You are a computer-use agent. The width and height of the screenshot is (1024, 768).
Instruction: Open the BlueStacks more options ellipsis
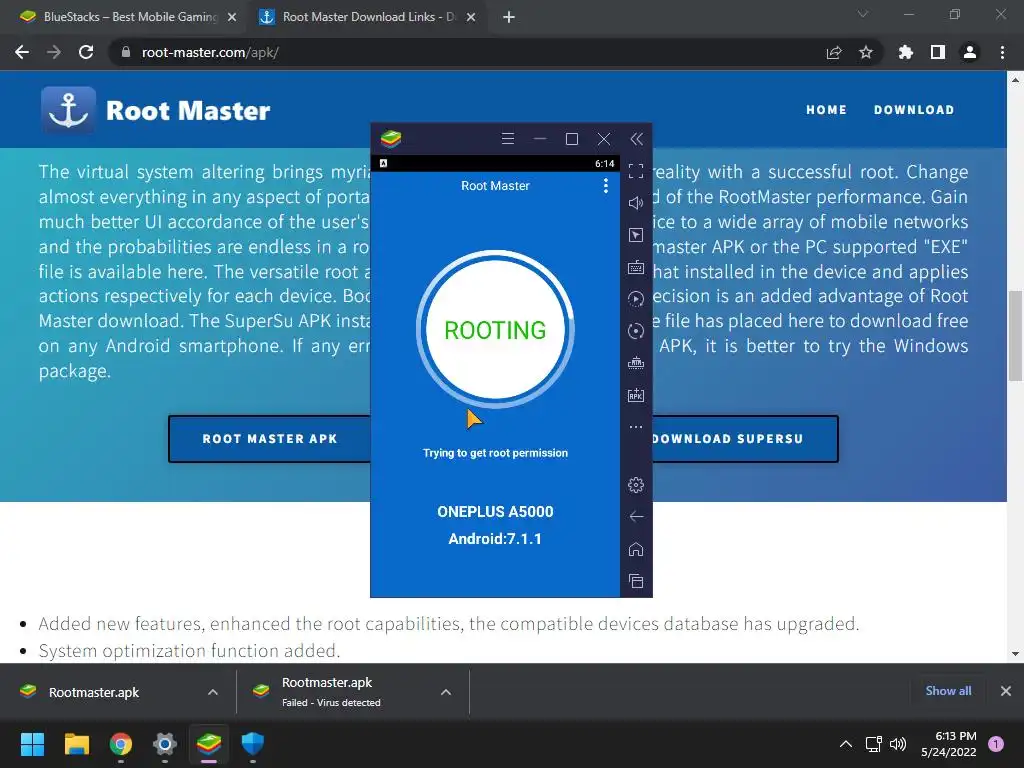click(x=635, y=427)
